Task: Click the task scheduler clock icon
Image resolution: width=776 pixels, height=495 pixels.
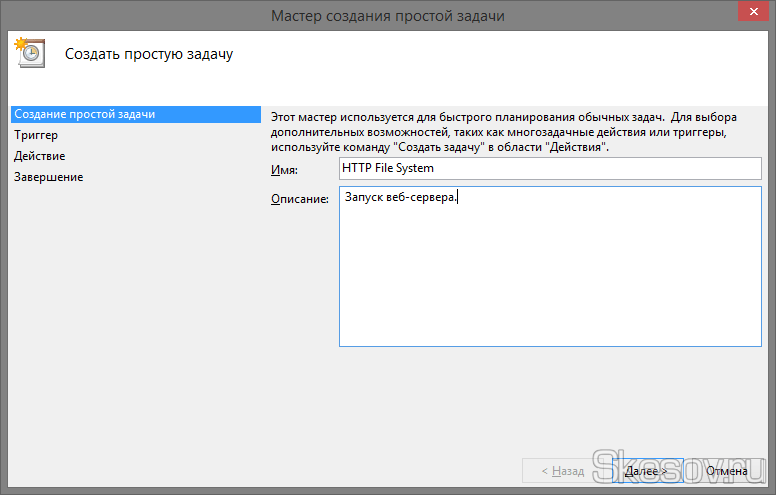Action: 30,52
